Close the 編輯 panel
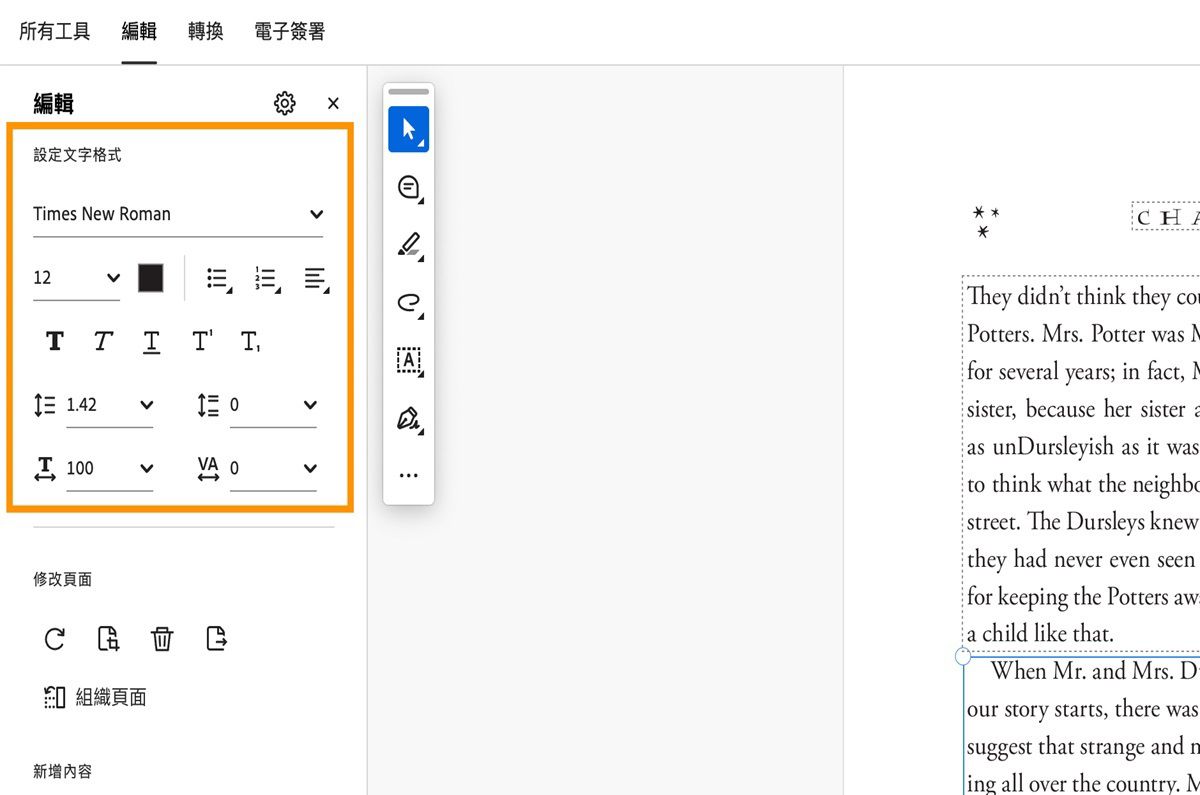The height and width of the screenshot is (795, 1200). (x=333, y=103)
